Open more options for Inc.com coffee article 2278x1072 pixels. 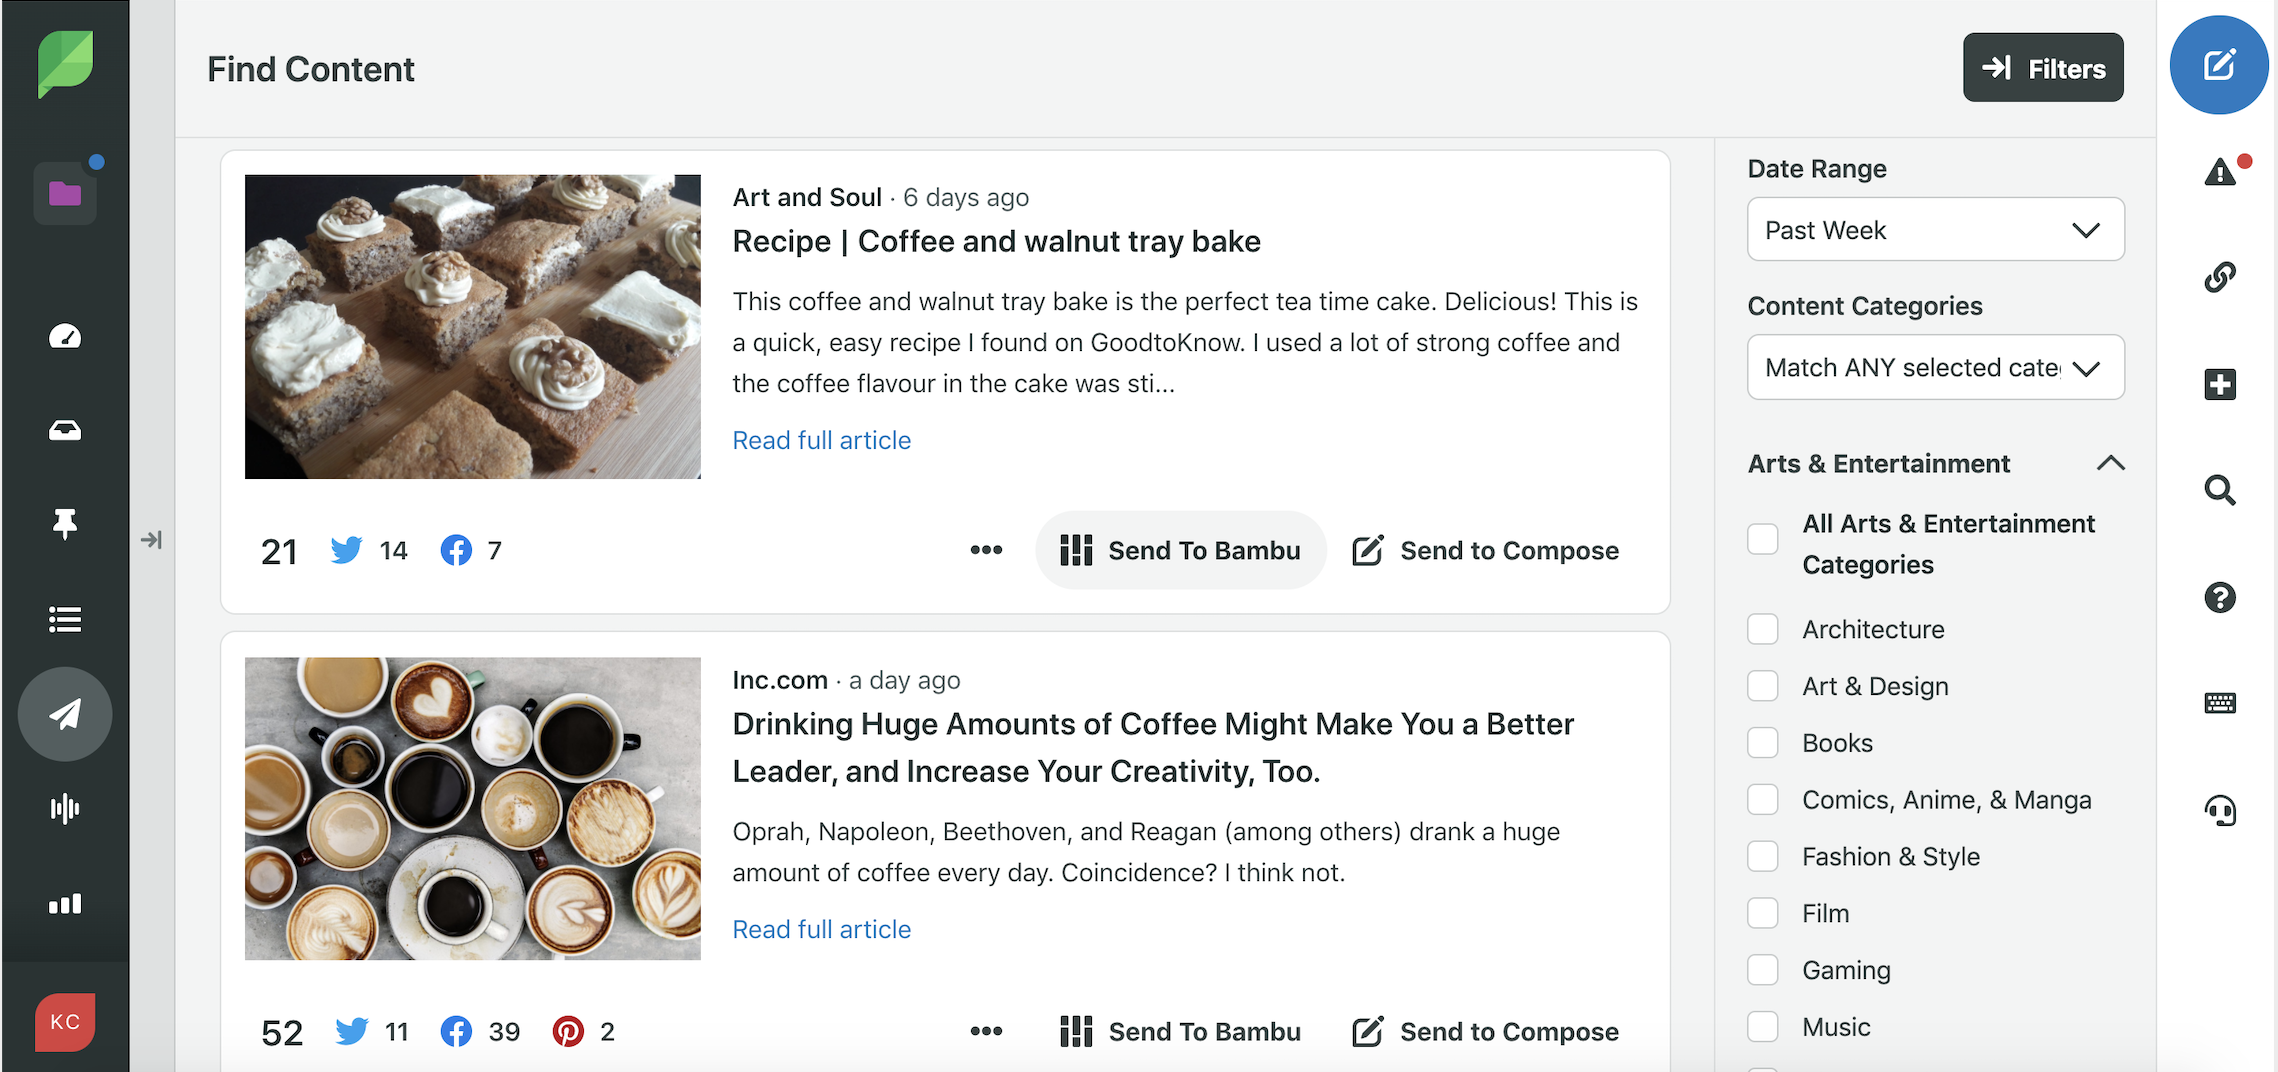tap(986, 1031)
